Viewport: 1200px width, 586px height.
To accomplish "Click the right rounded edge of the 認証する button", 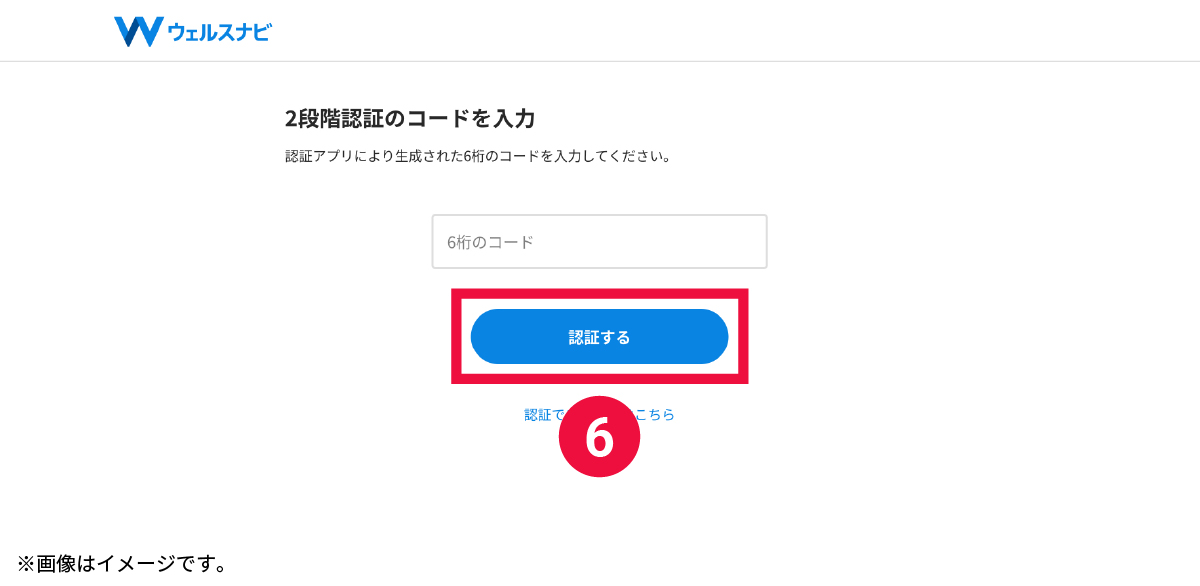I will click(714, 337).
